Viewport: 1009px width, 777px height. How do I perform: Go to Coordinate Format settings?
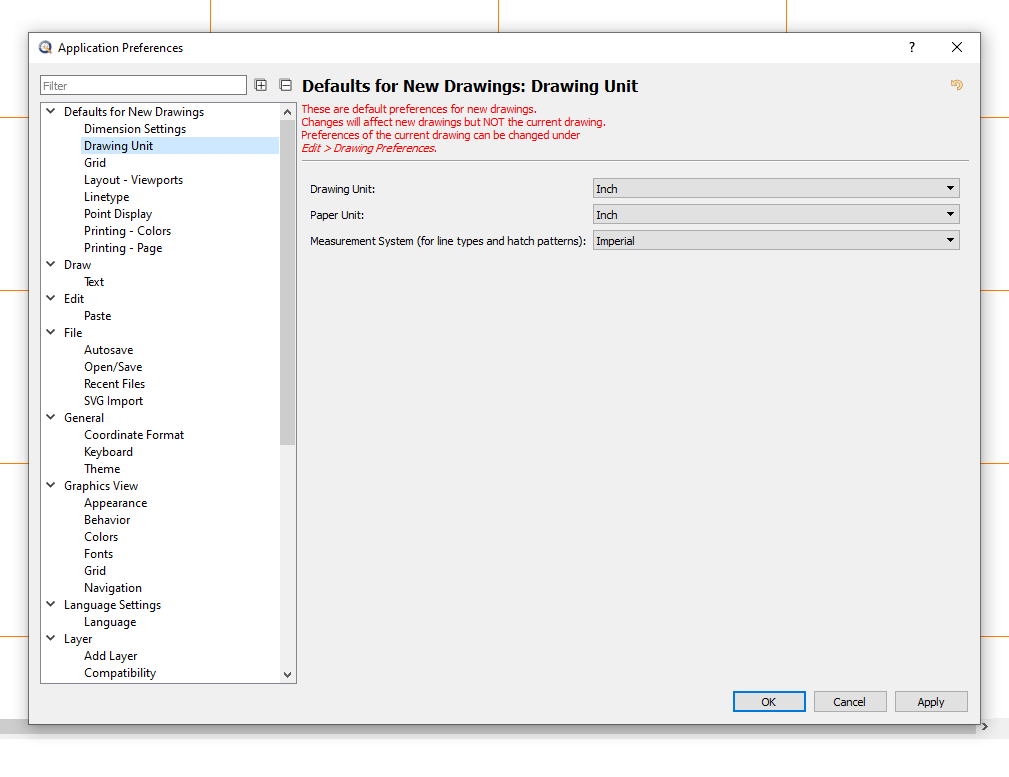coord(134,435)
